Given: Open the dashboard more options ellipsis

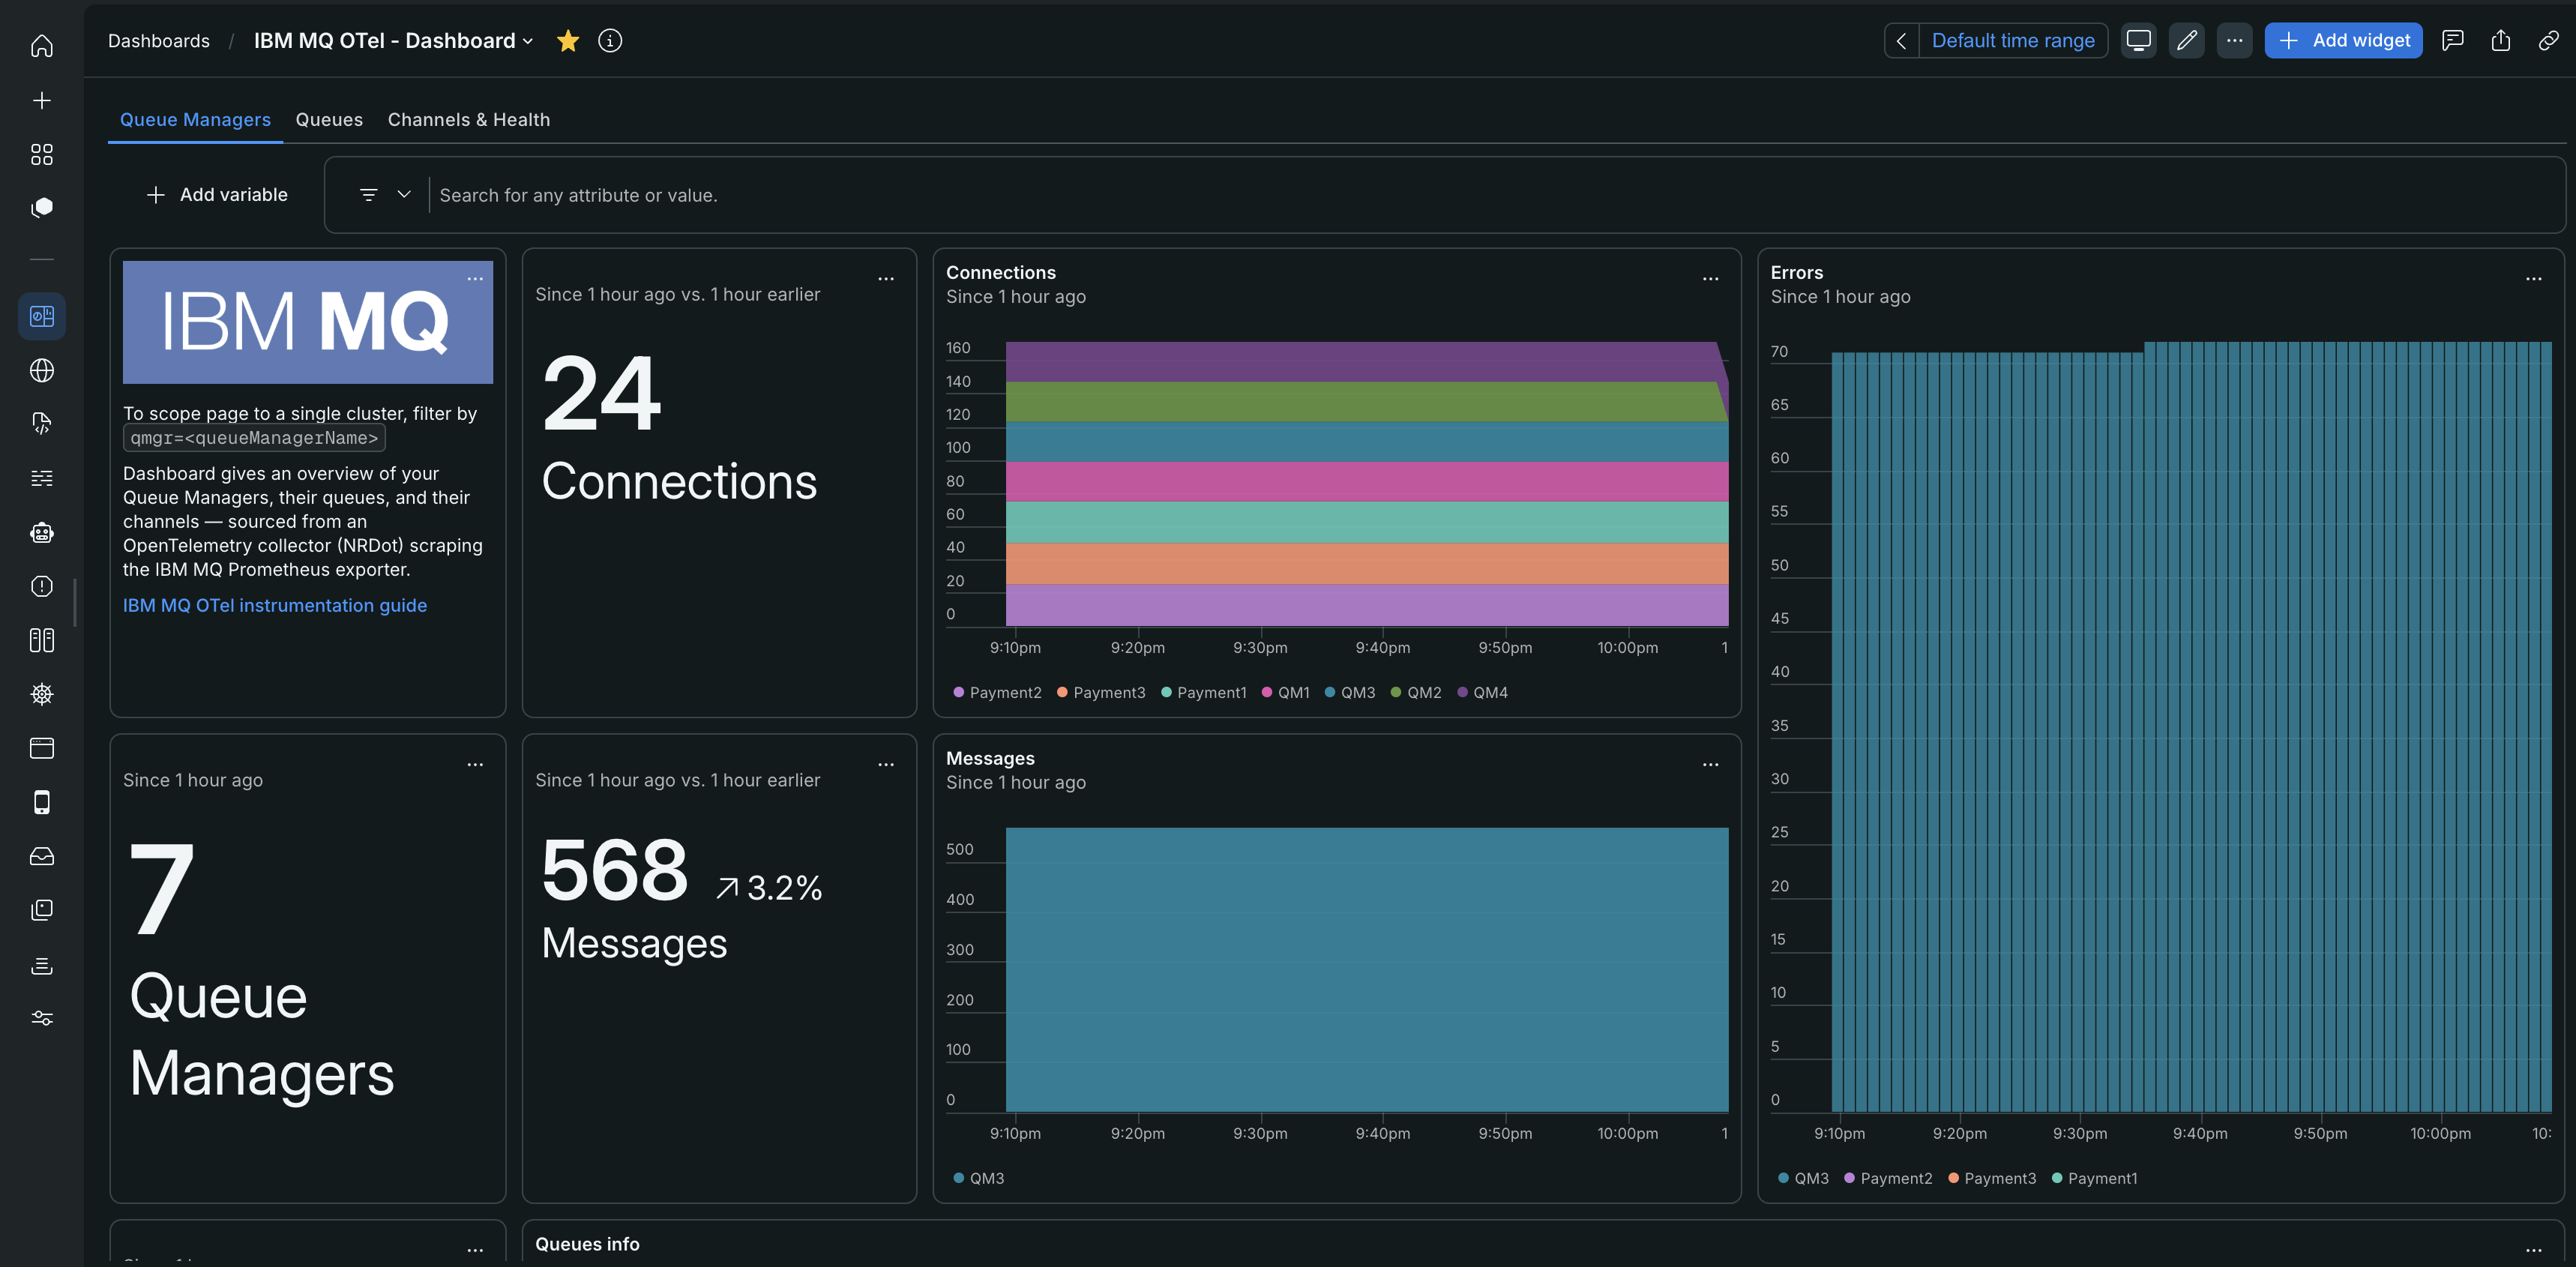Looking at the screenshot, I should coord(2234,40).
